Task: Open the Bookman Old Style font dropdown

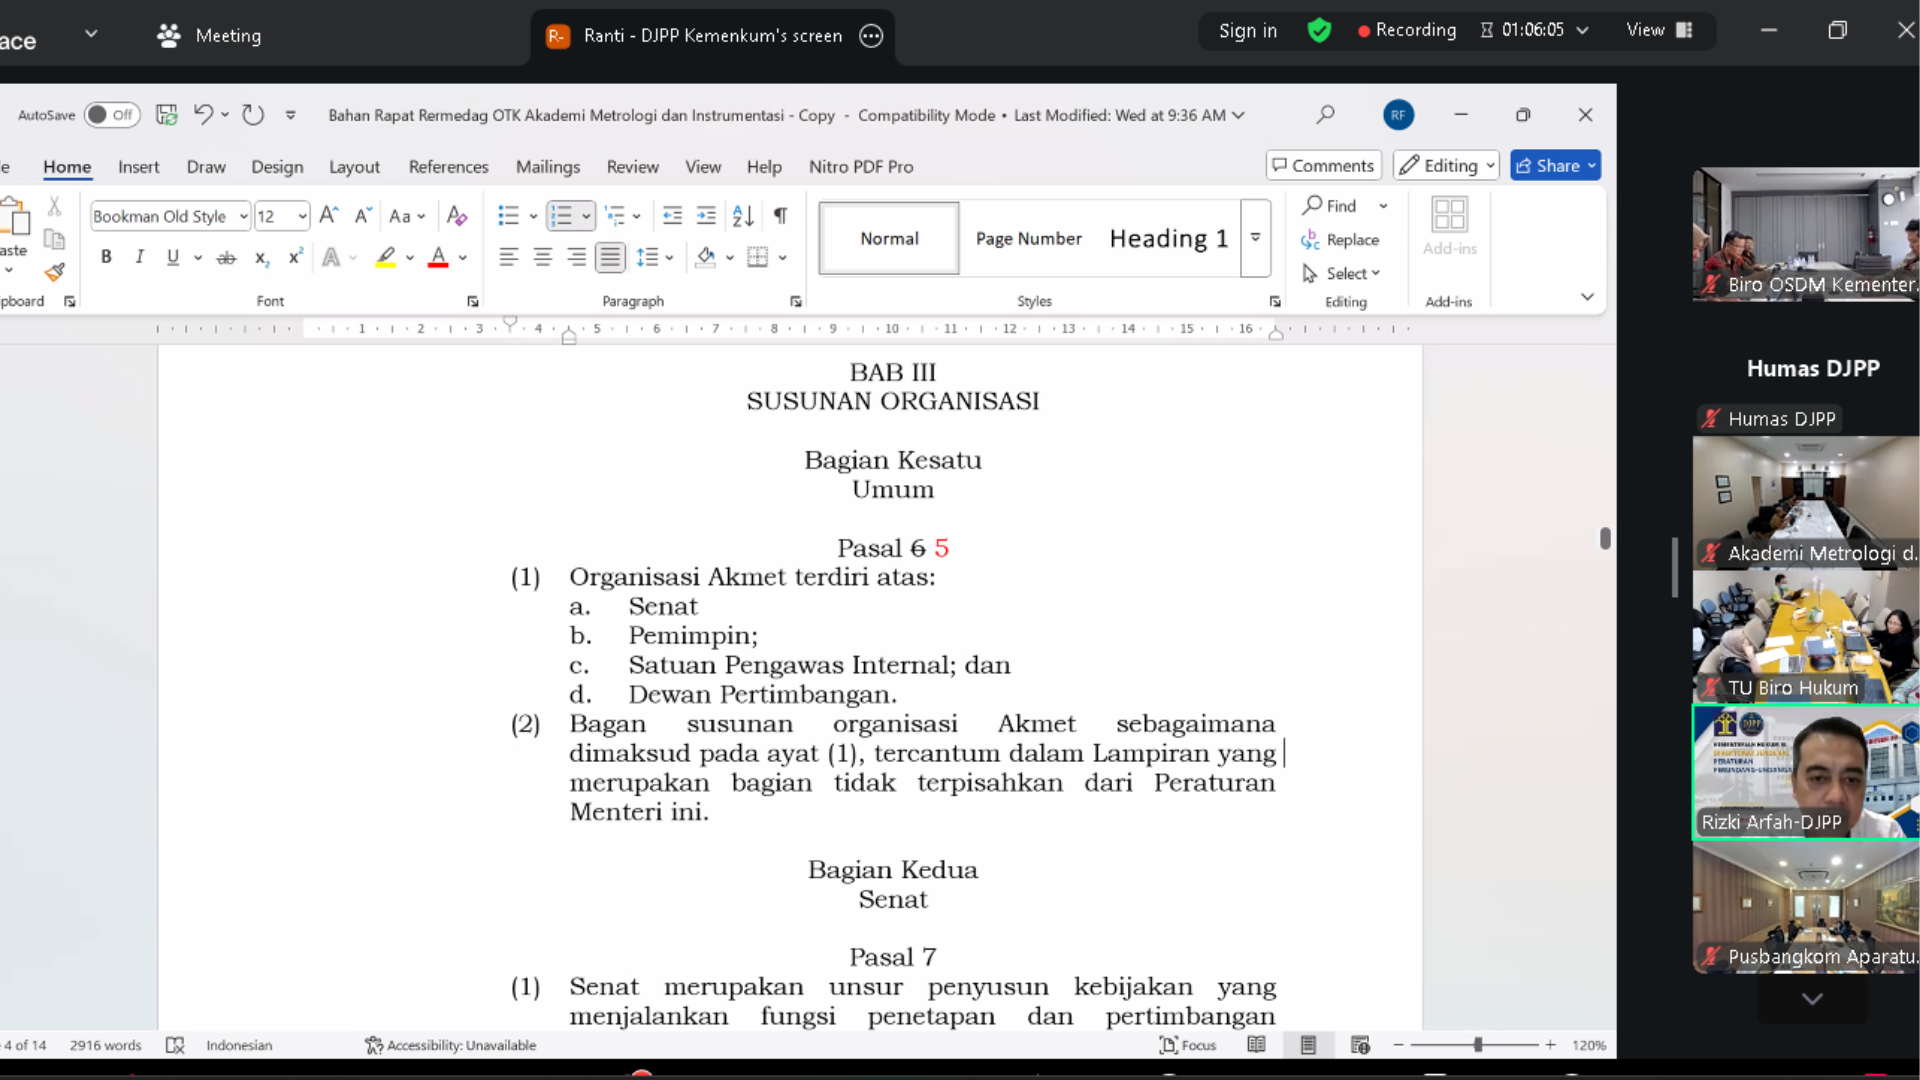Action: coord(243,217)
